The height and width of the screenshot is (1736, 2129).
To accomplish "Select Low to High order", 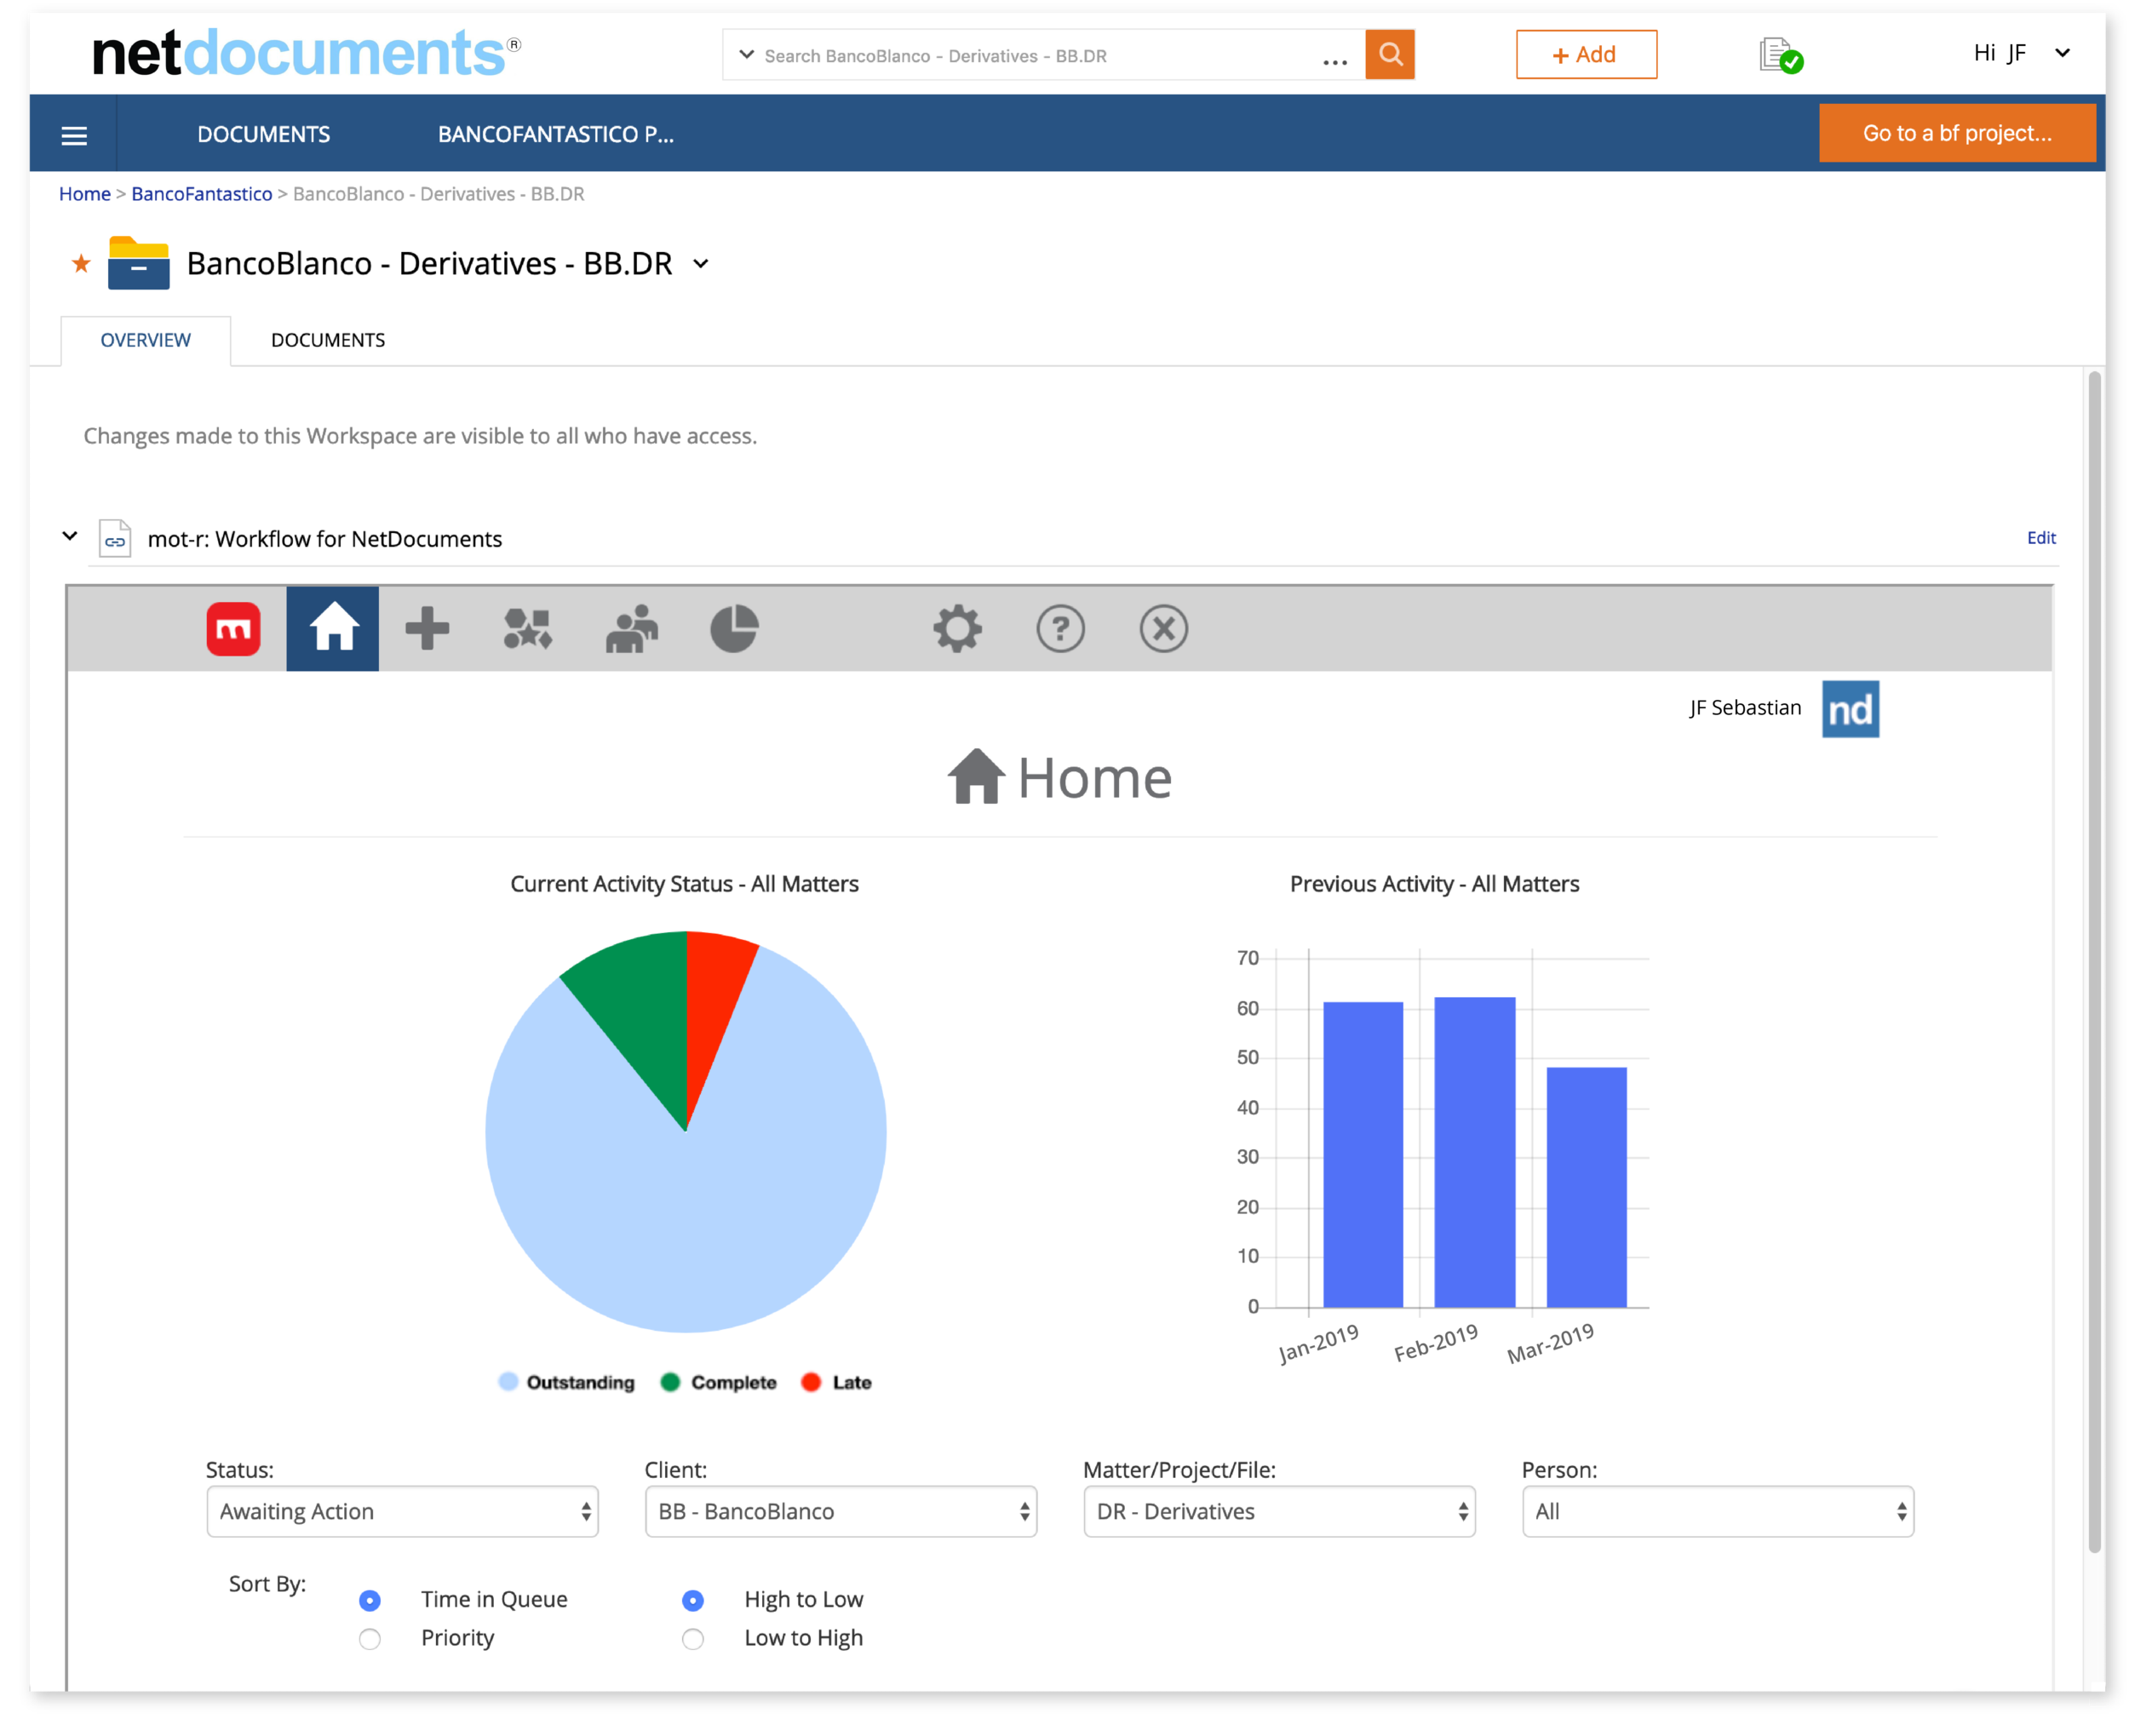I will click(x=692, y=1638).
